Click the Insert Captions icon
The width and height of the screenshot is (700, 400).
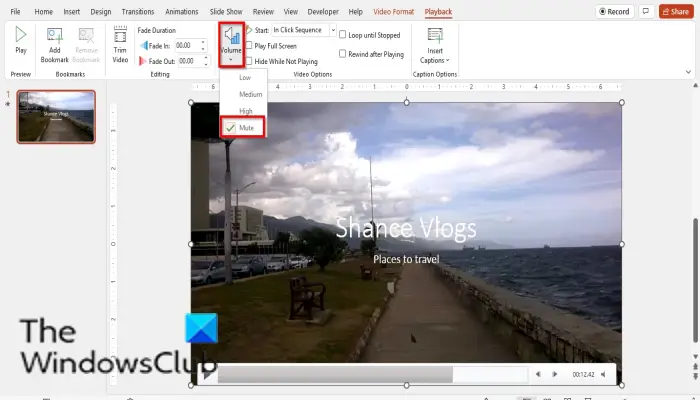pos(435,36)
